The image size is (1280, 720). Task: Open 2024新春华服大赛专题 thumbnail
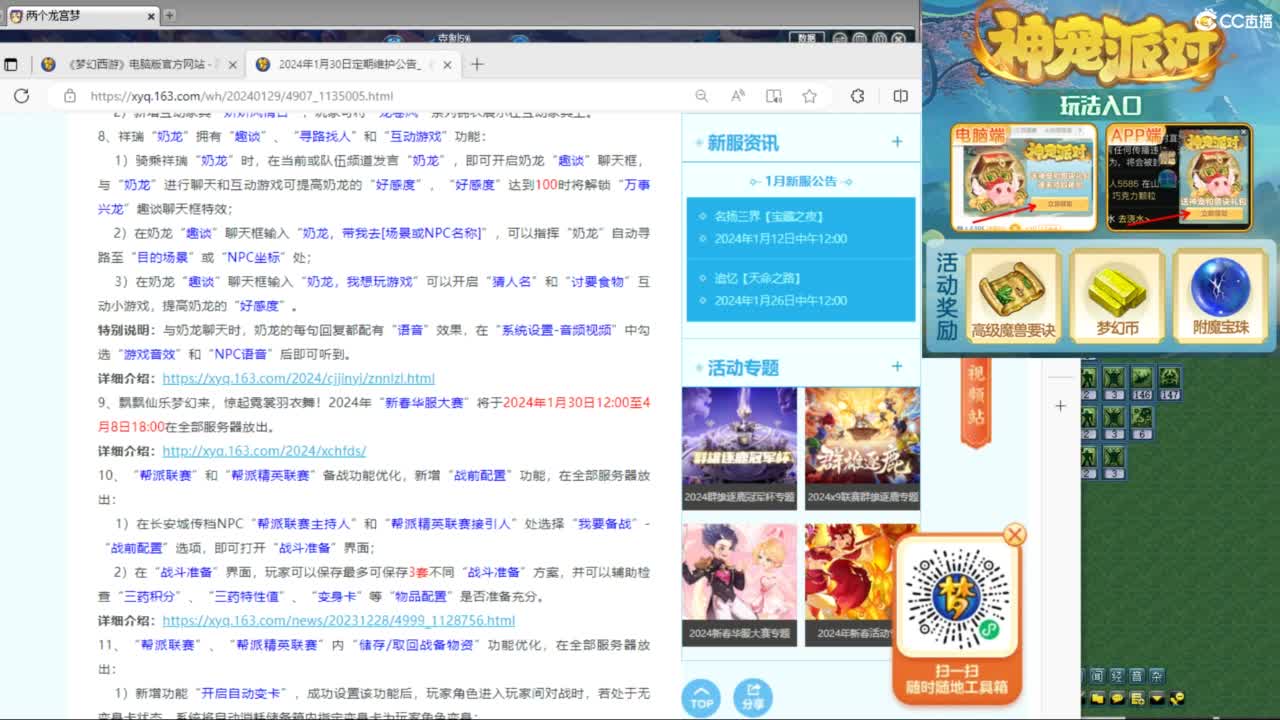(739, 585)
